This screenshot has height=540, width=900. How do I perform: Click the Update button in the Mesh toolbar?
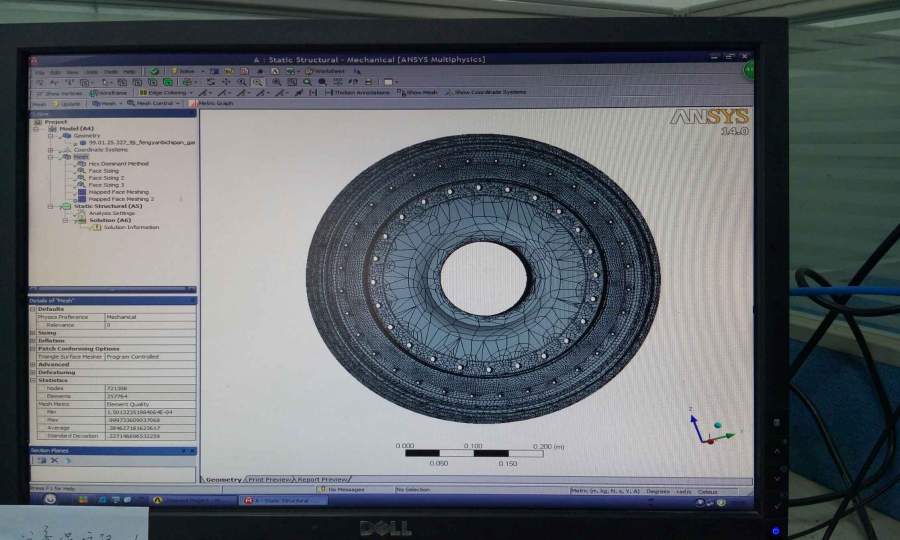(x=68, y=103)
